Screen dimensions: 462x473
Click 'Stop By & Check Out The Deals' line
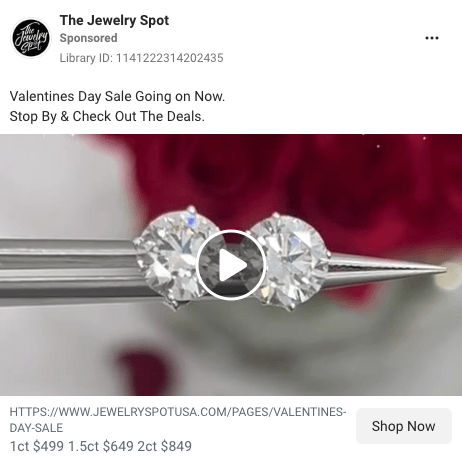pos(107,116)
